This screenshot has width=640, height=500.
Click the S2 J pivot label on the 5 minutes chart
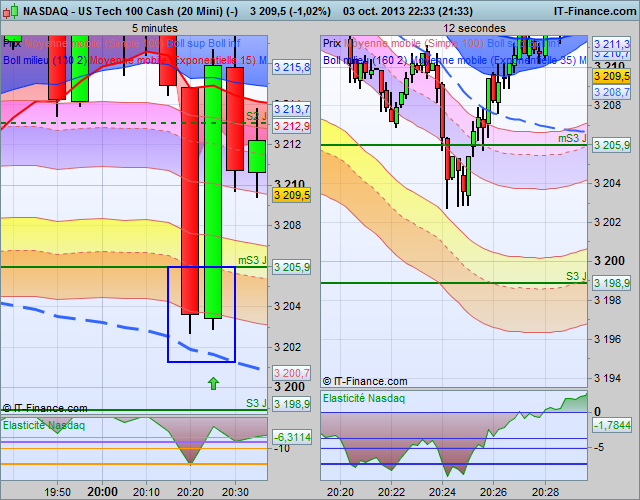coord(256,116)
